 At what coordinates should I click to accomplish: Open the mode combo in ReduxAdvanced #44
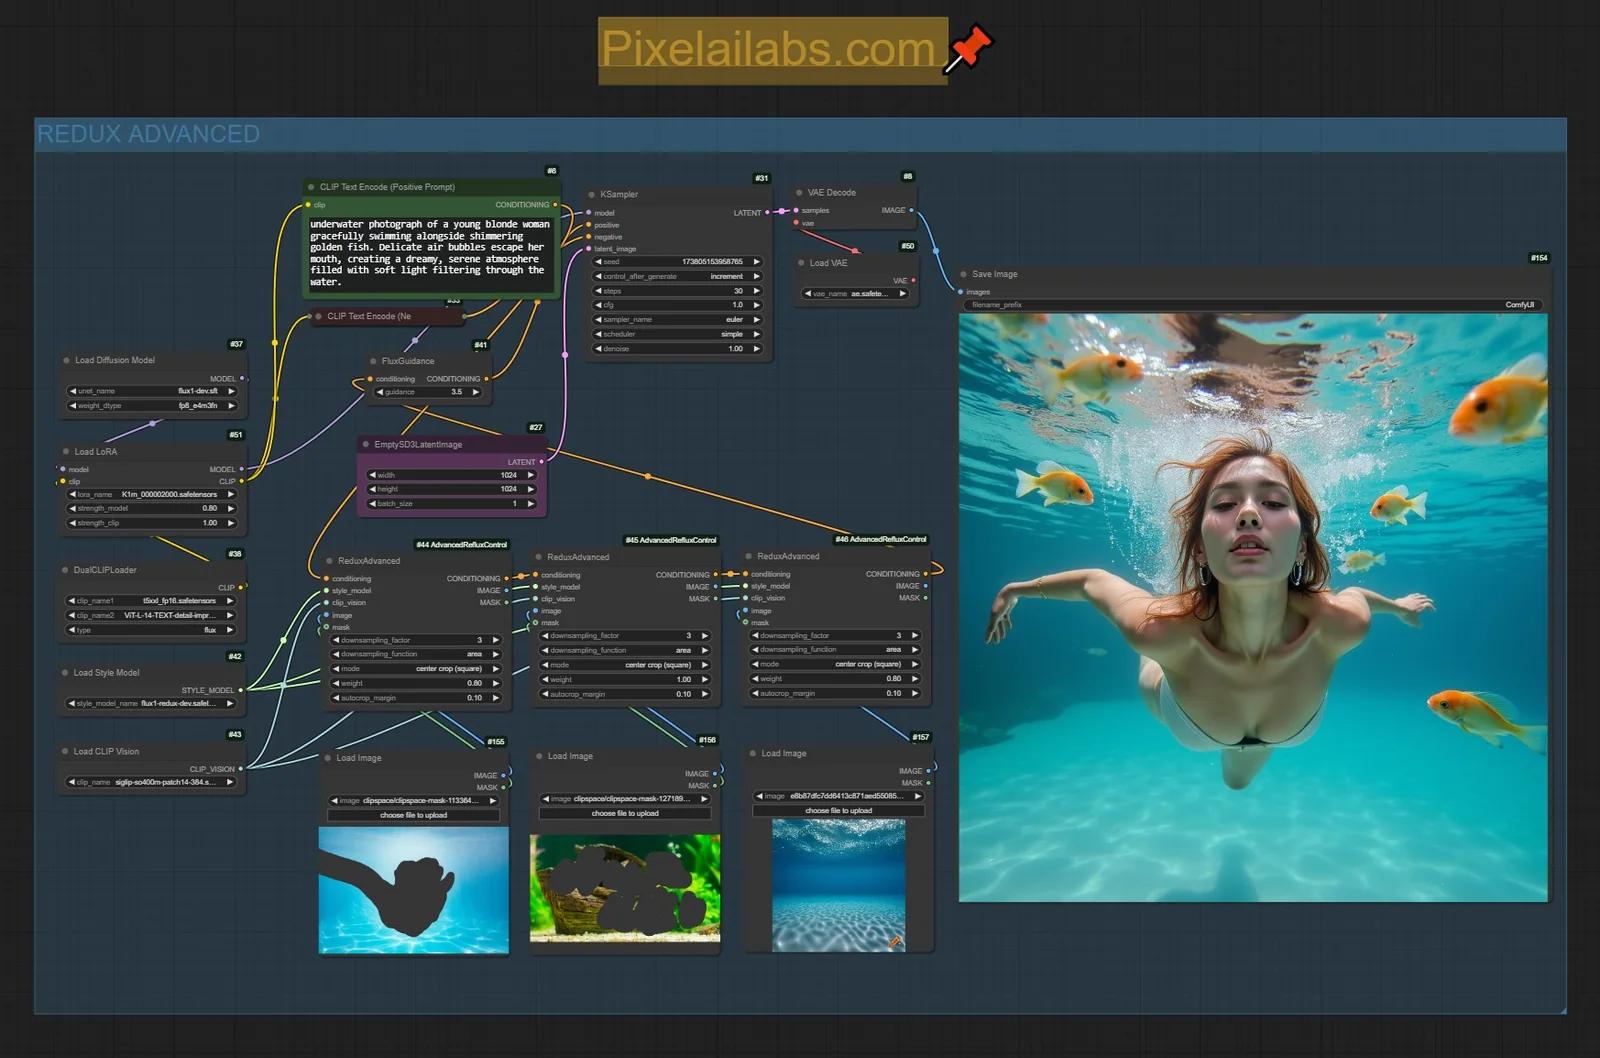point(415,669)
